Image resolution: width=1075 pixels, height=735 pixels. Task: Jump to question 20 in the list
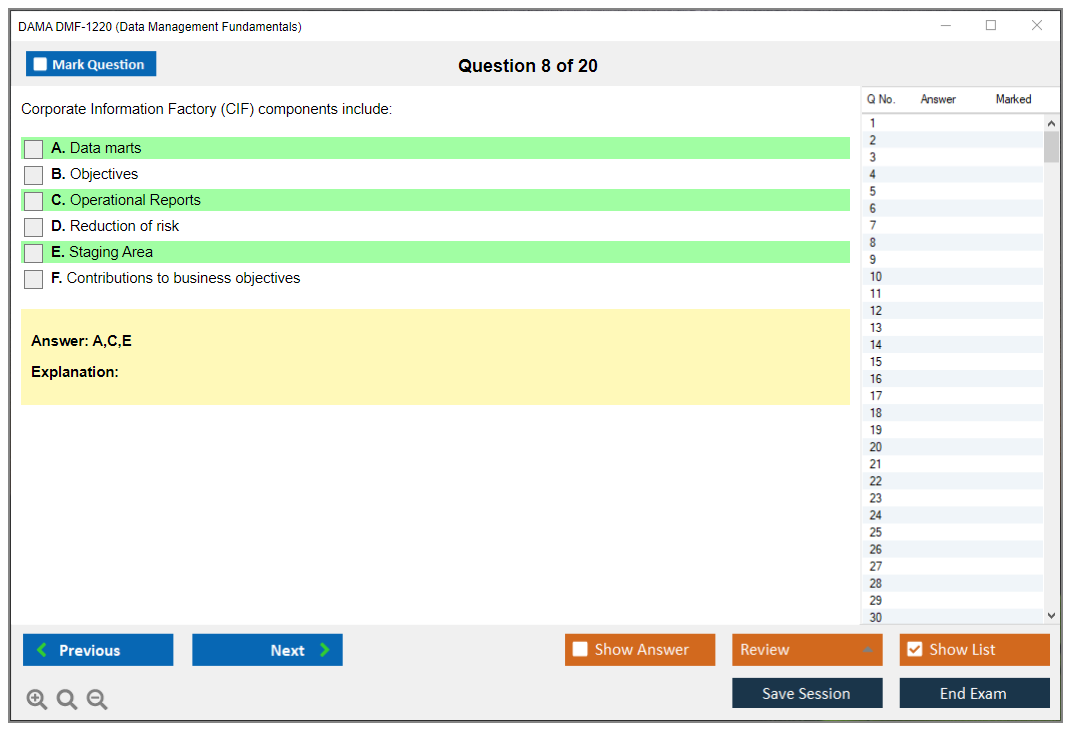876,447
